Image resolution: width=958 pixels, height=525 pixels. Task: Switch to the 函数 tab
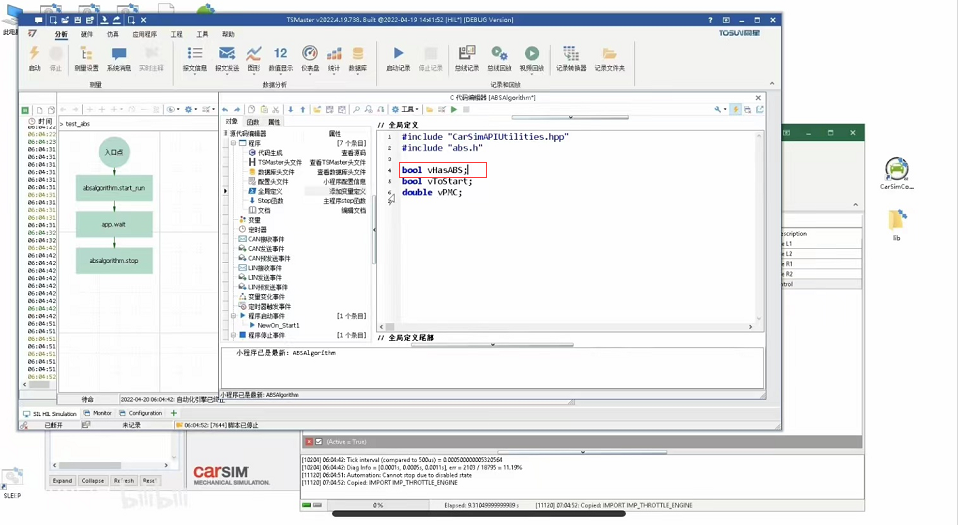(252, 121)
